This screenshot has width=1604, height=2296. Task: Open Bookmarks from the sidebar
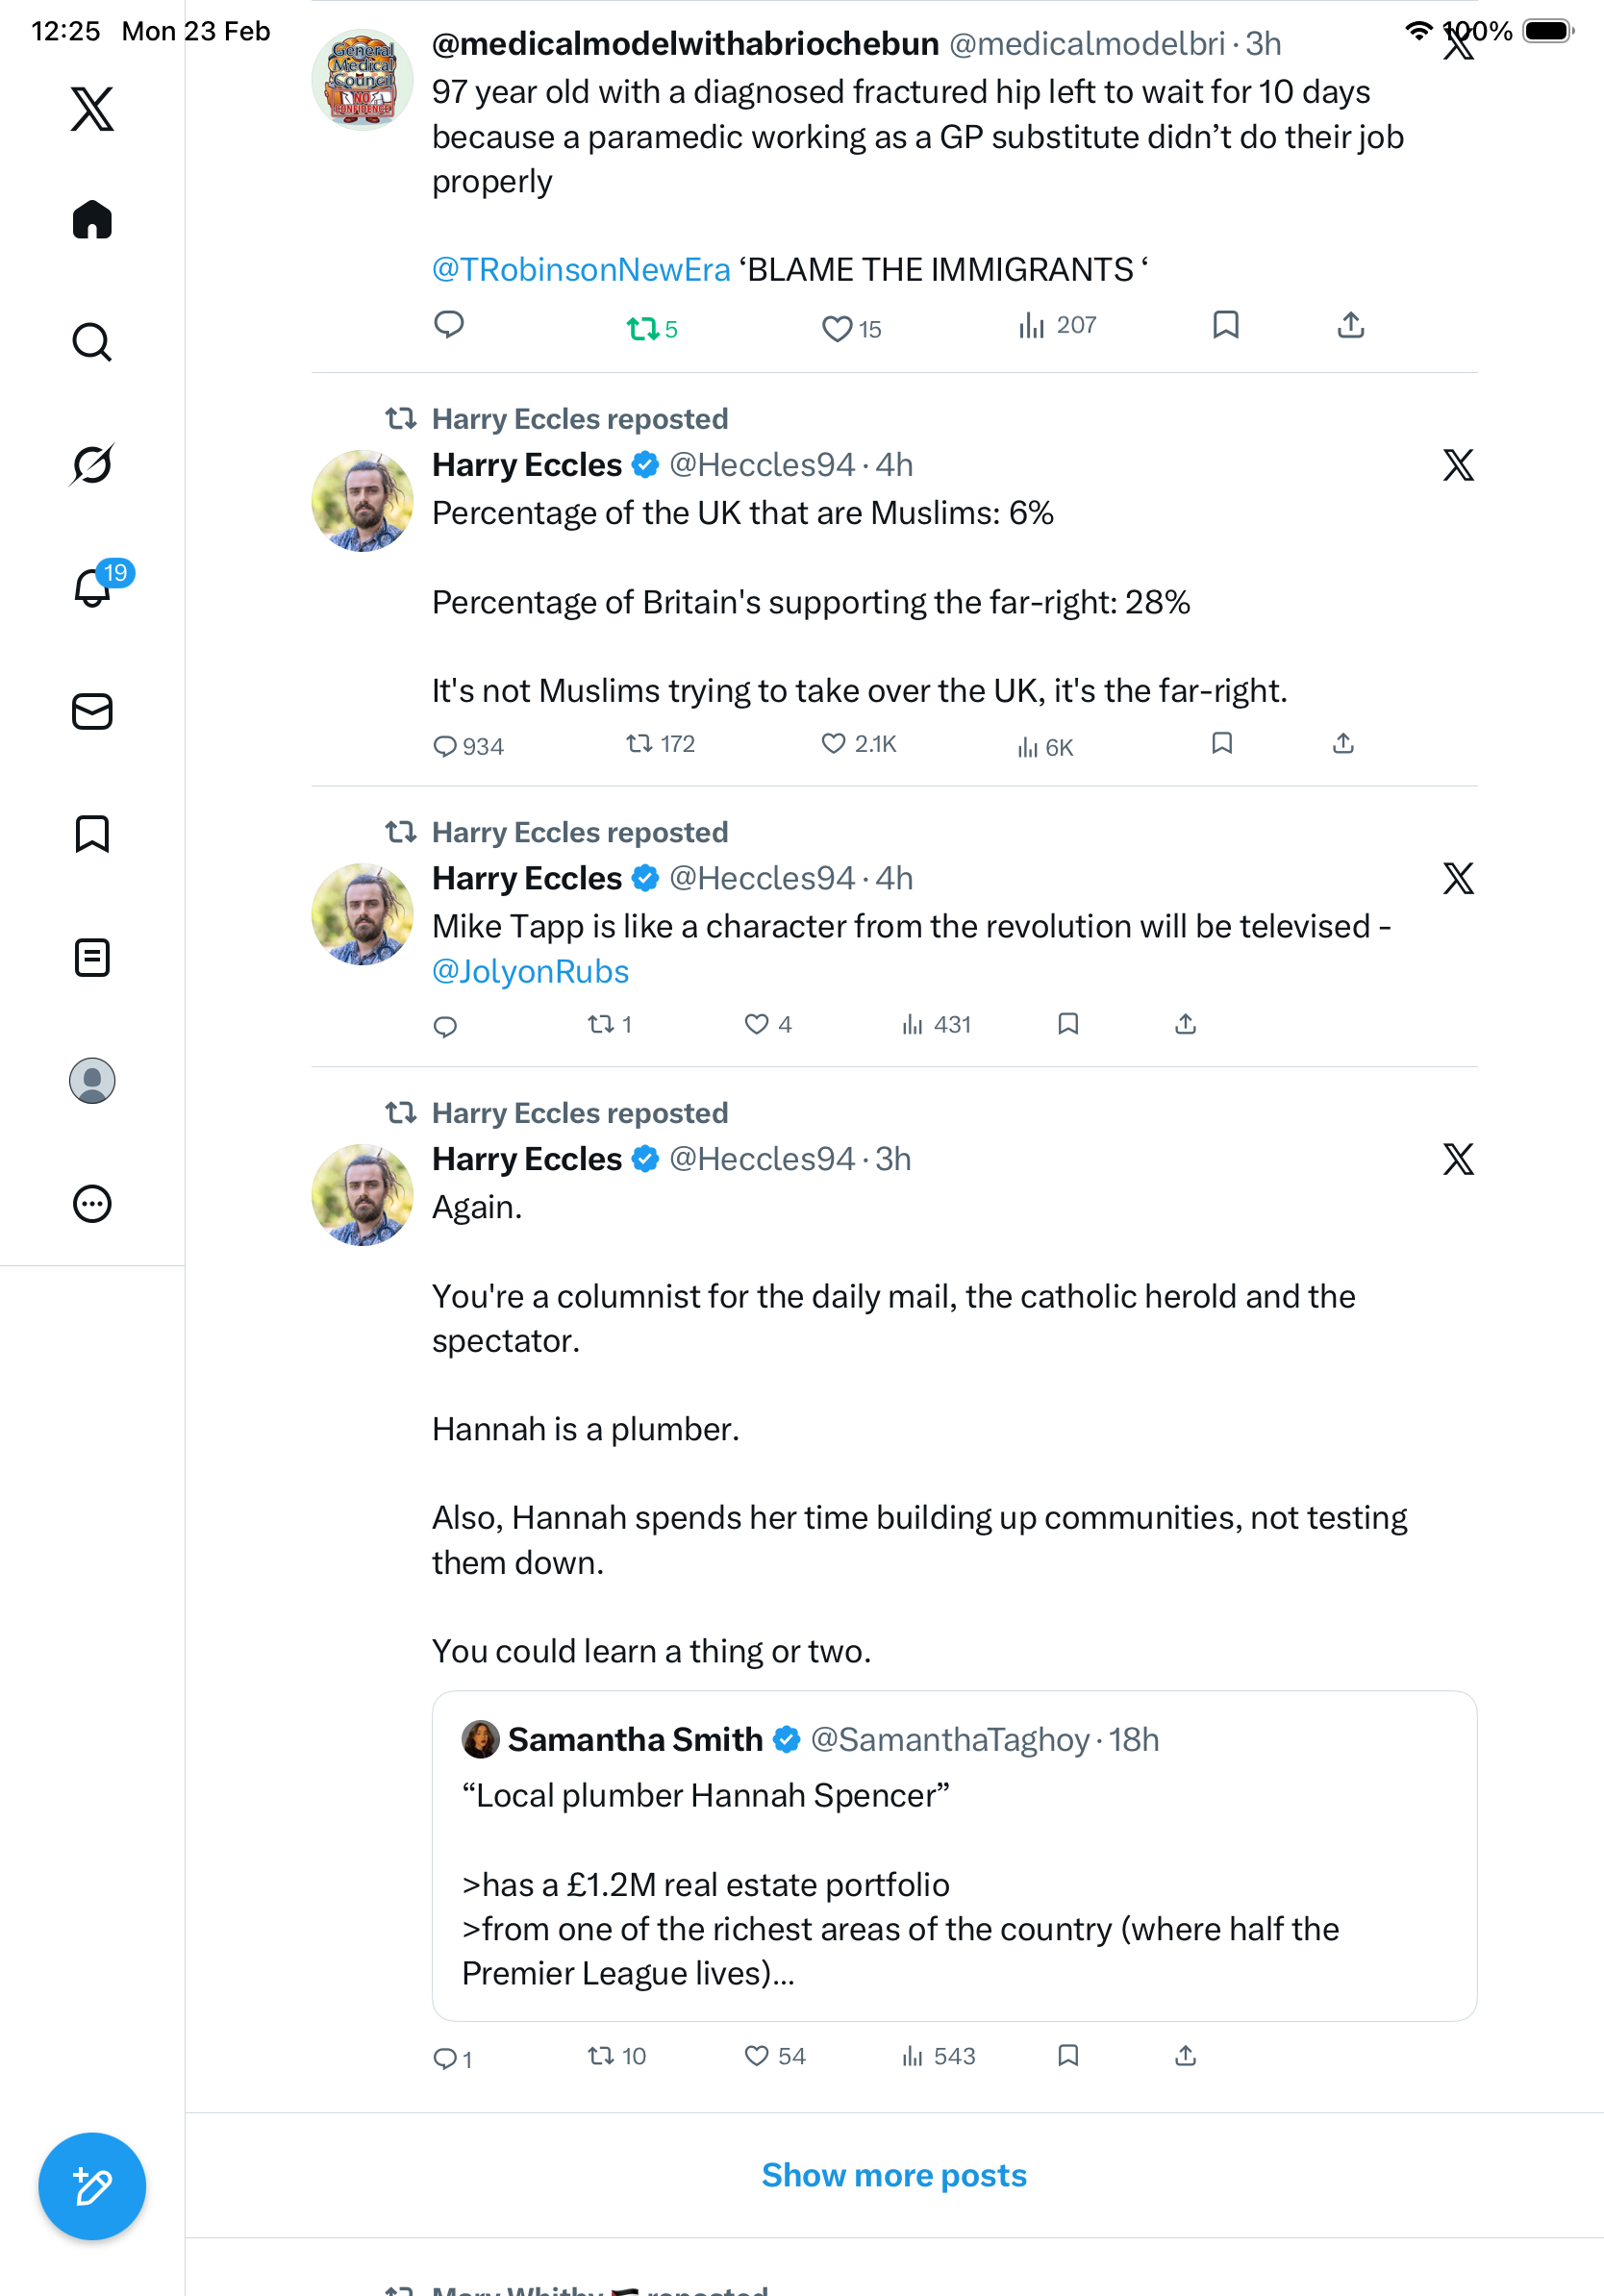(92, 834)
